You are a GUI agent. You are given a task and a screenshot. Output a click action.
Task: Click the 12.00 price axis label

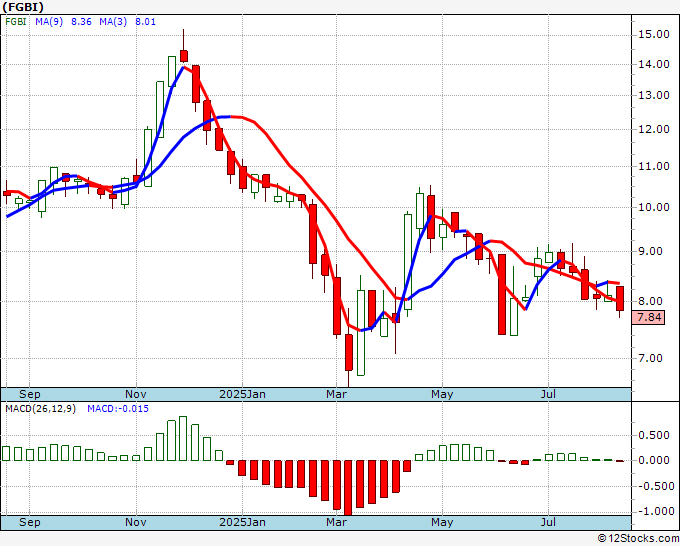coord(654,129)
